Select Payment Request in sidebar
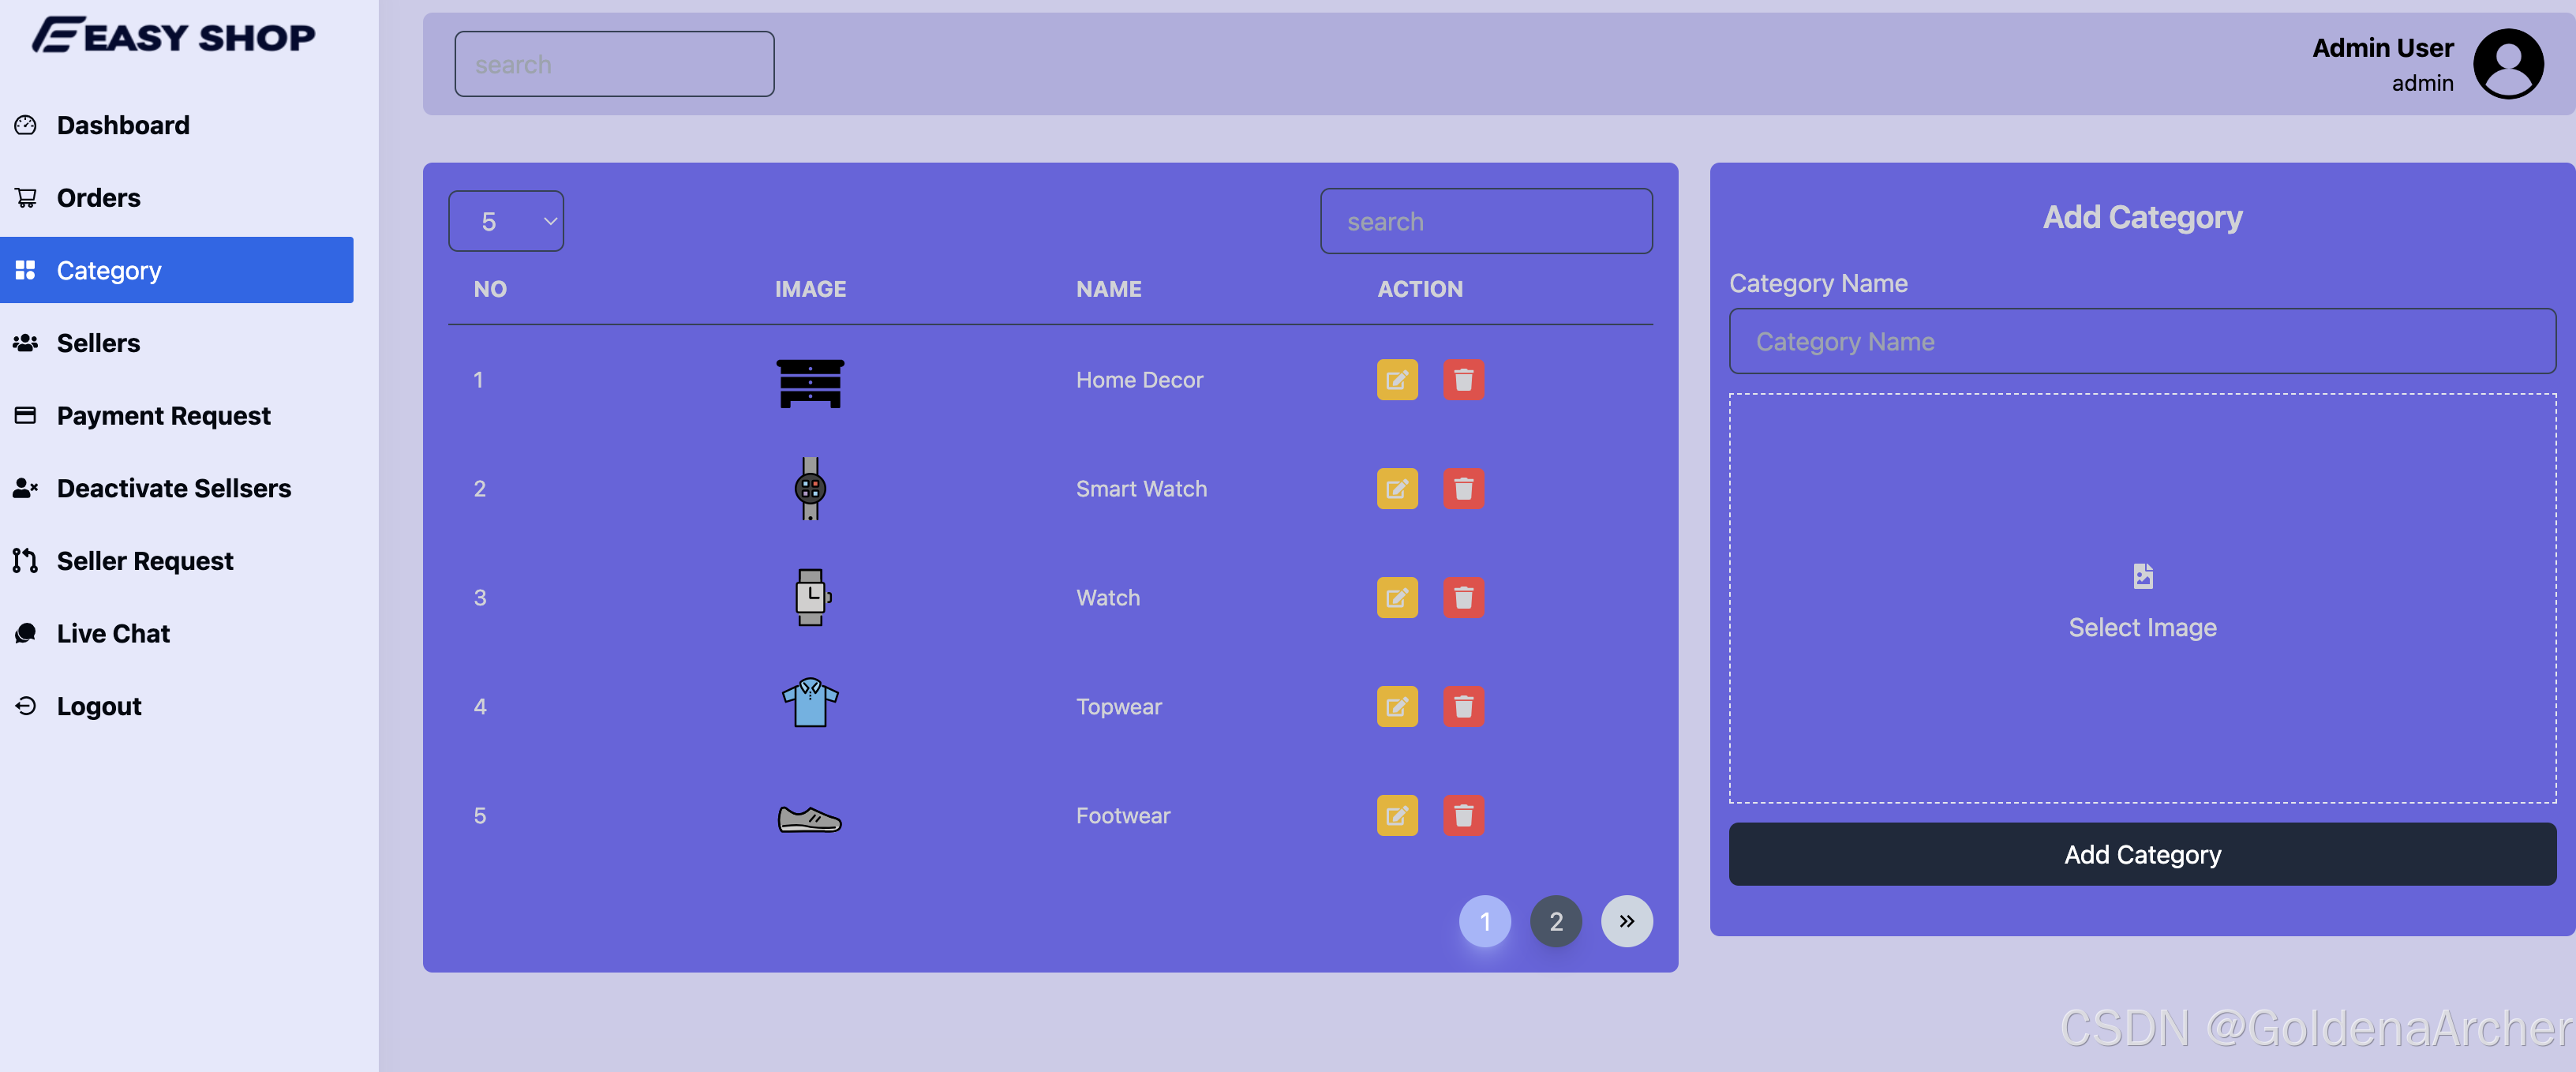The height and width of the screenshot is (1072, 2576). click(x=163, y=416)
